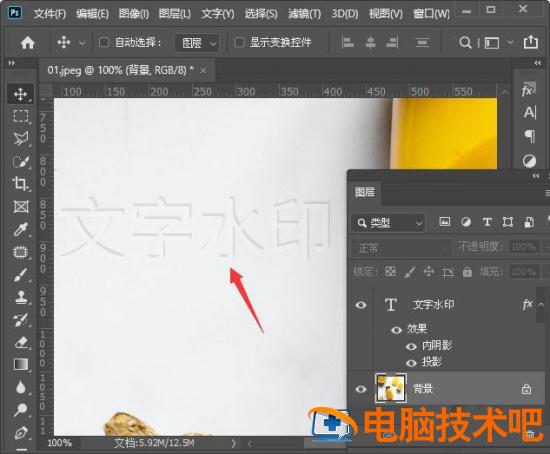
Task: Enable the 显示变换控件 checkbox
Action: (x=239, y=42)
